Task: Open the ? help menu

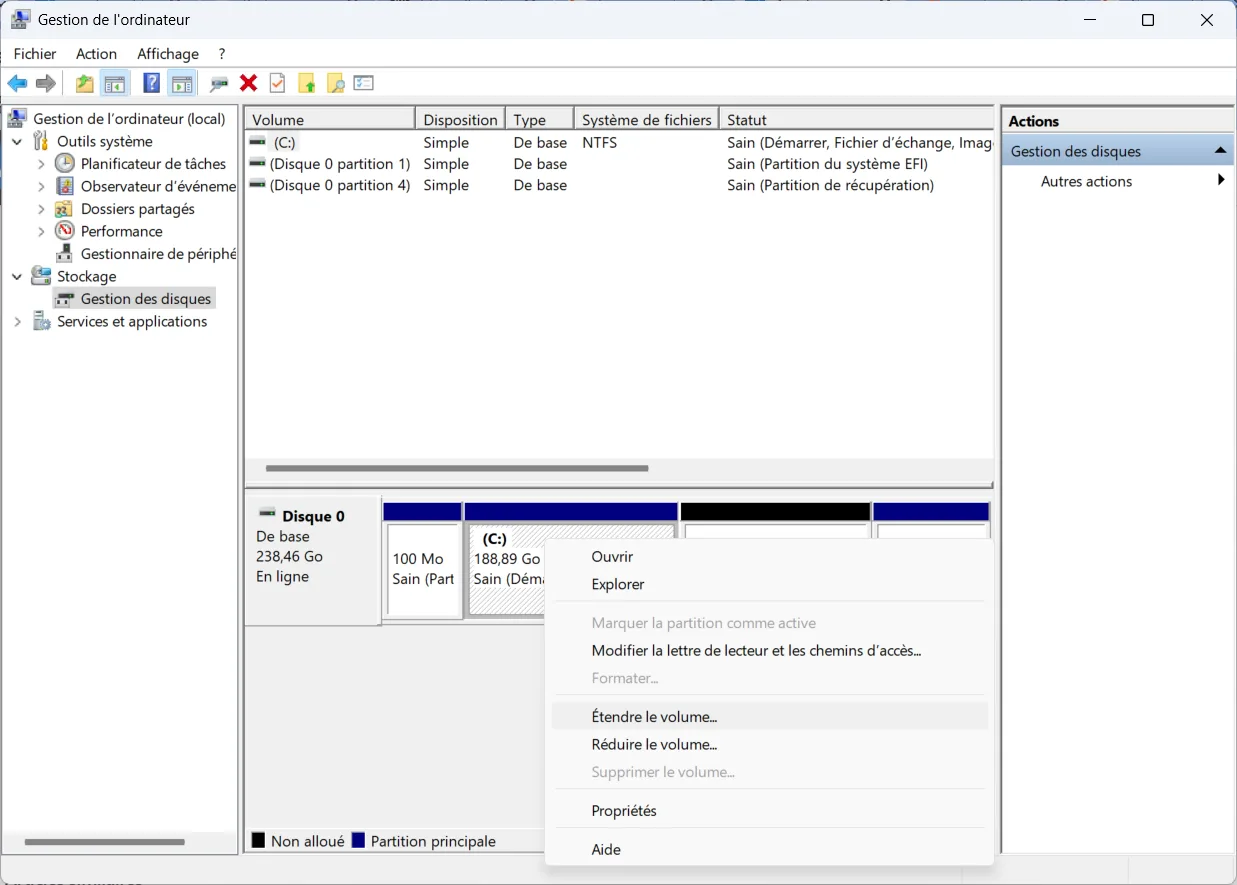Action: [x=222, y=54]
